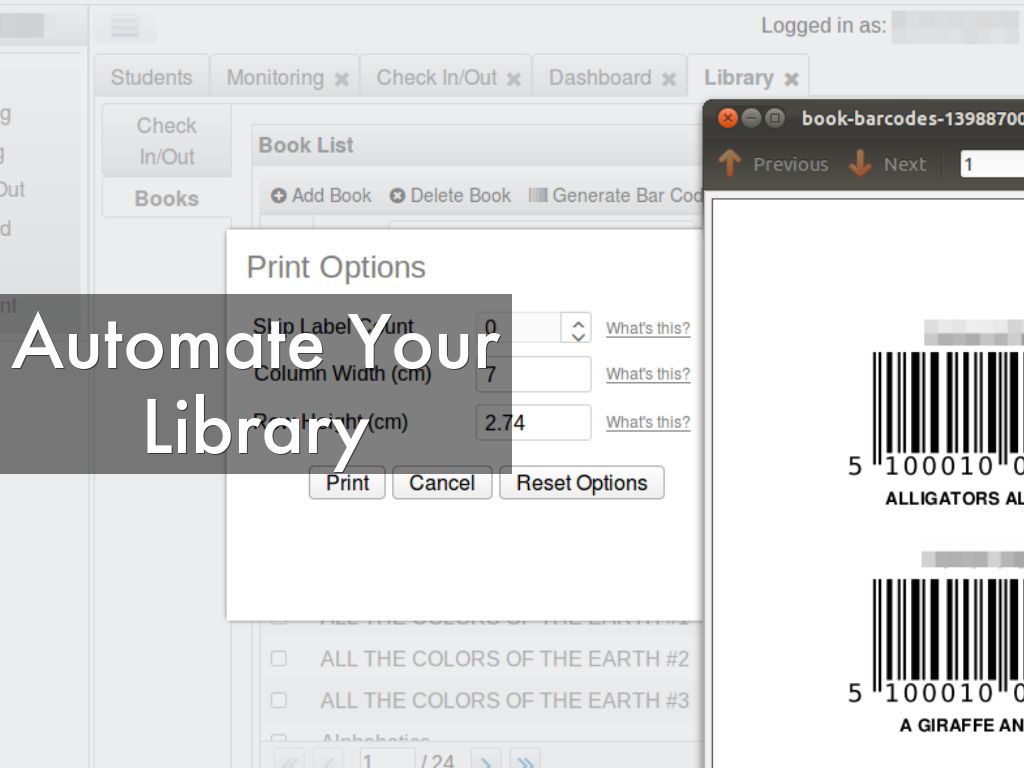Click the Delete Book icon
This screenshot has height=768, width=1024.
[x=397, y=196]
